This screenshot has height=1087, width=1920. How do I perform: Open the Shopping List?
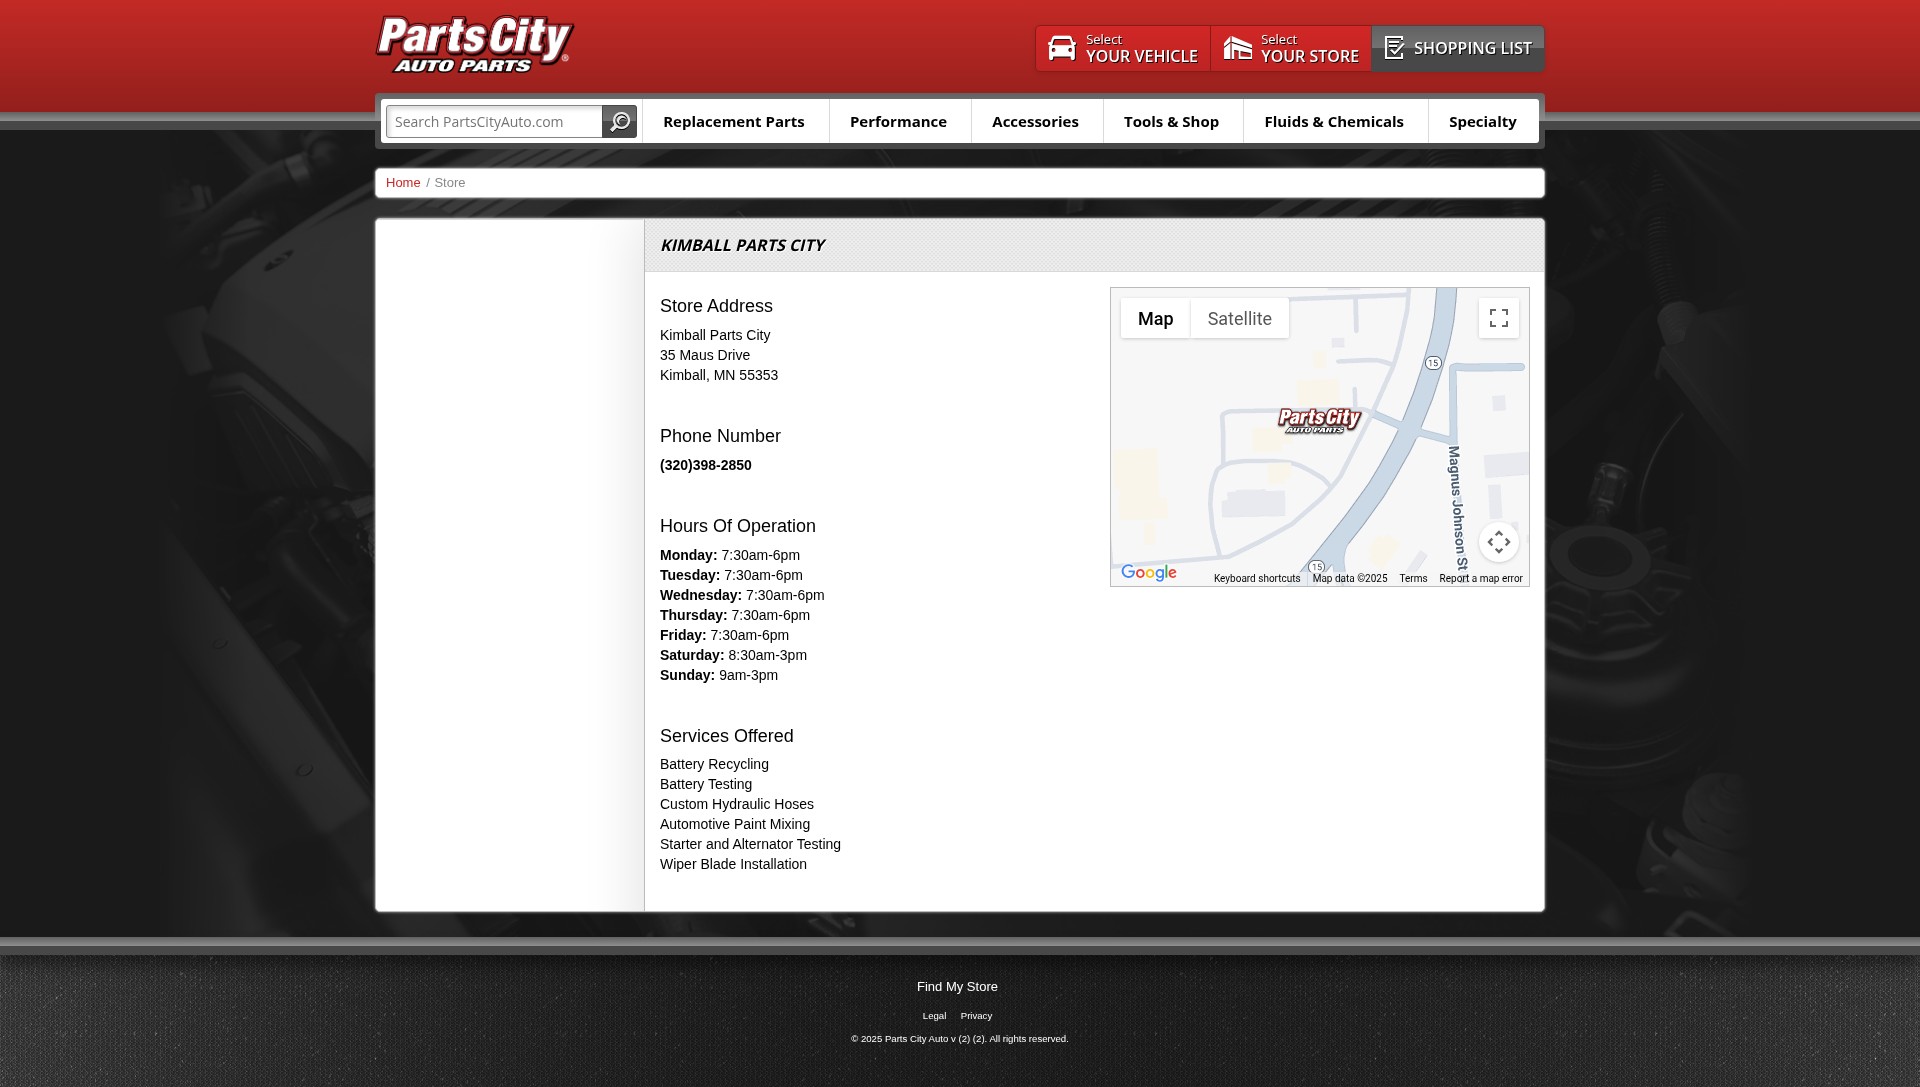tap(1458, 48)
